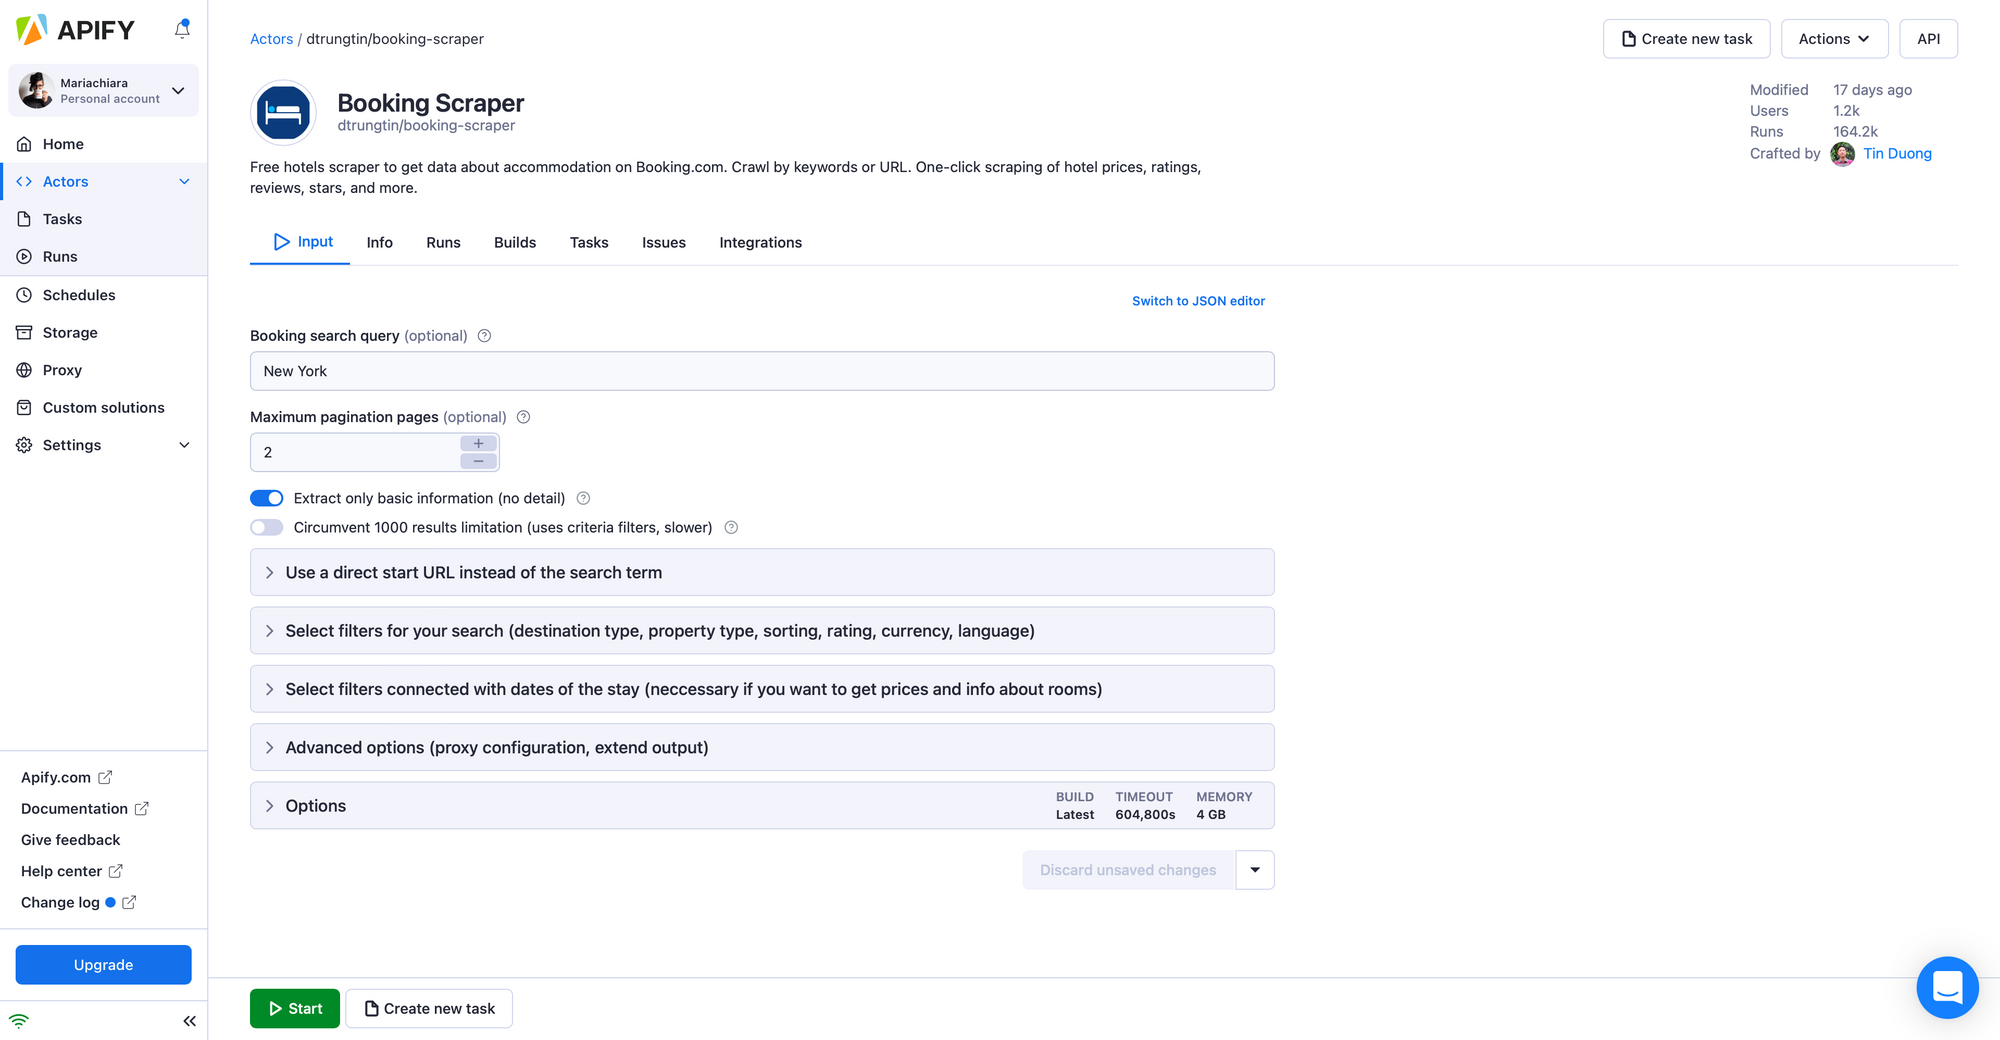
Task: Click the Custom solutions icon
Action: pos(24,407)
